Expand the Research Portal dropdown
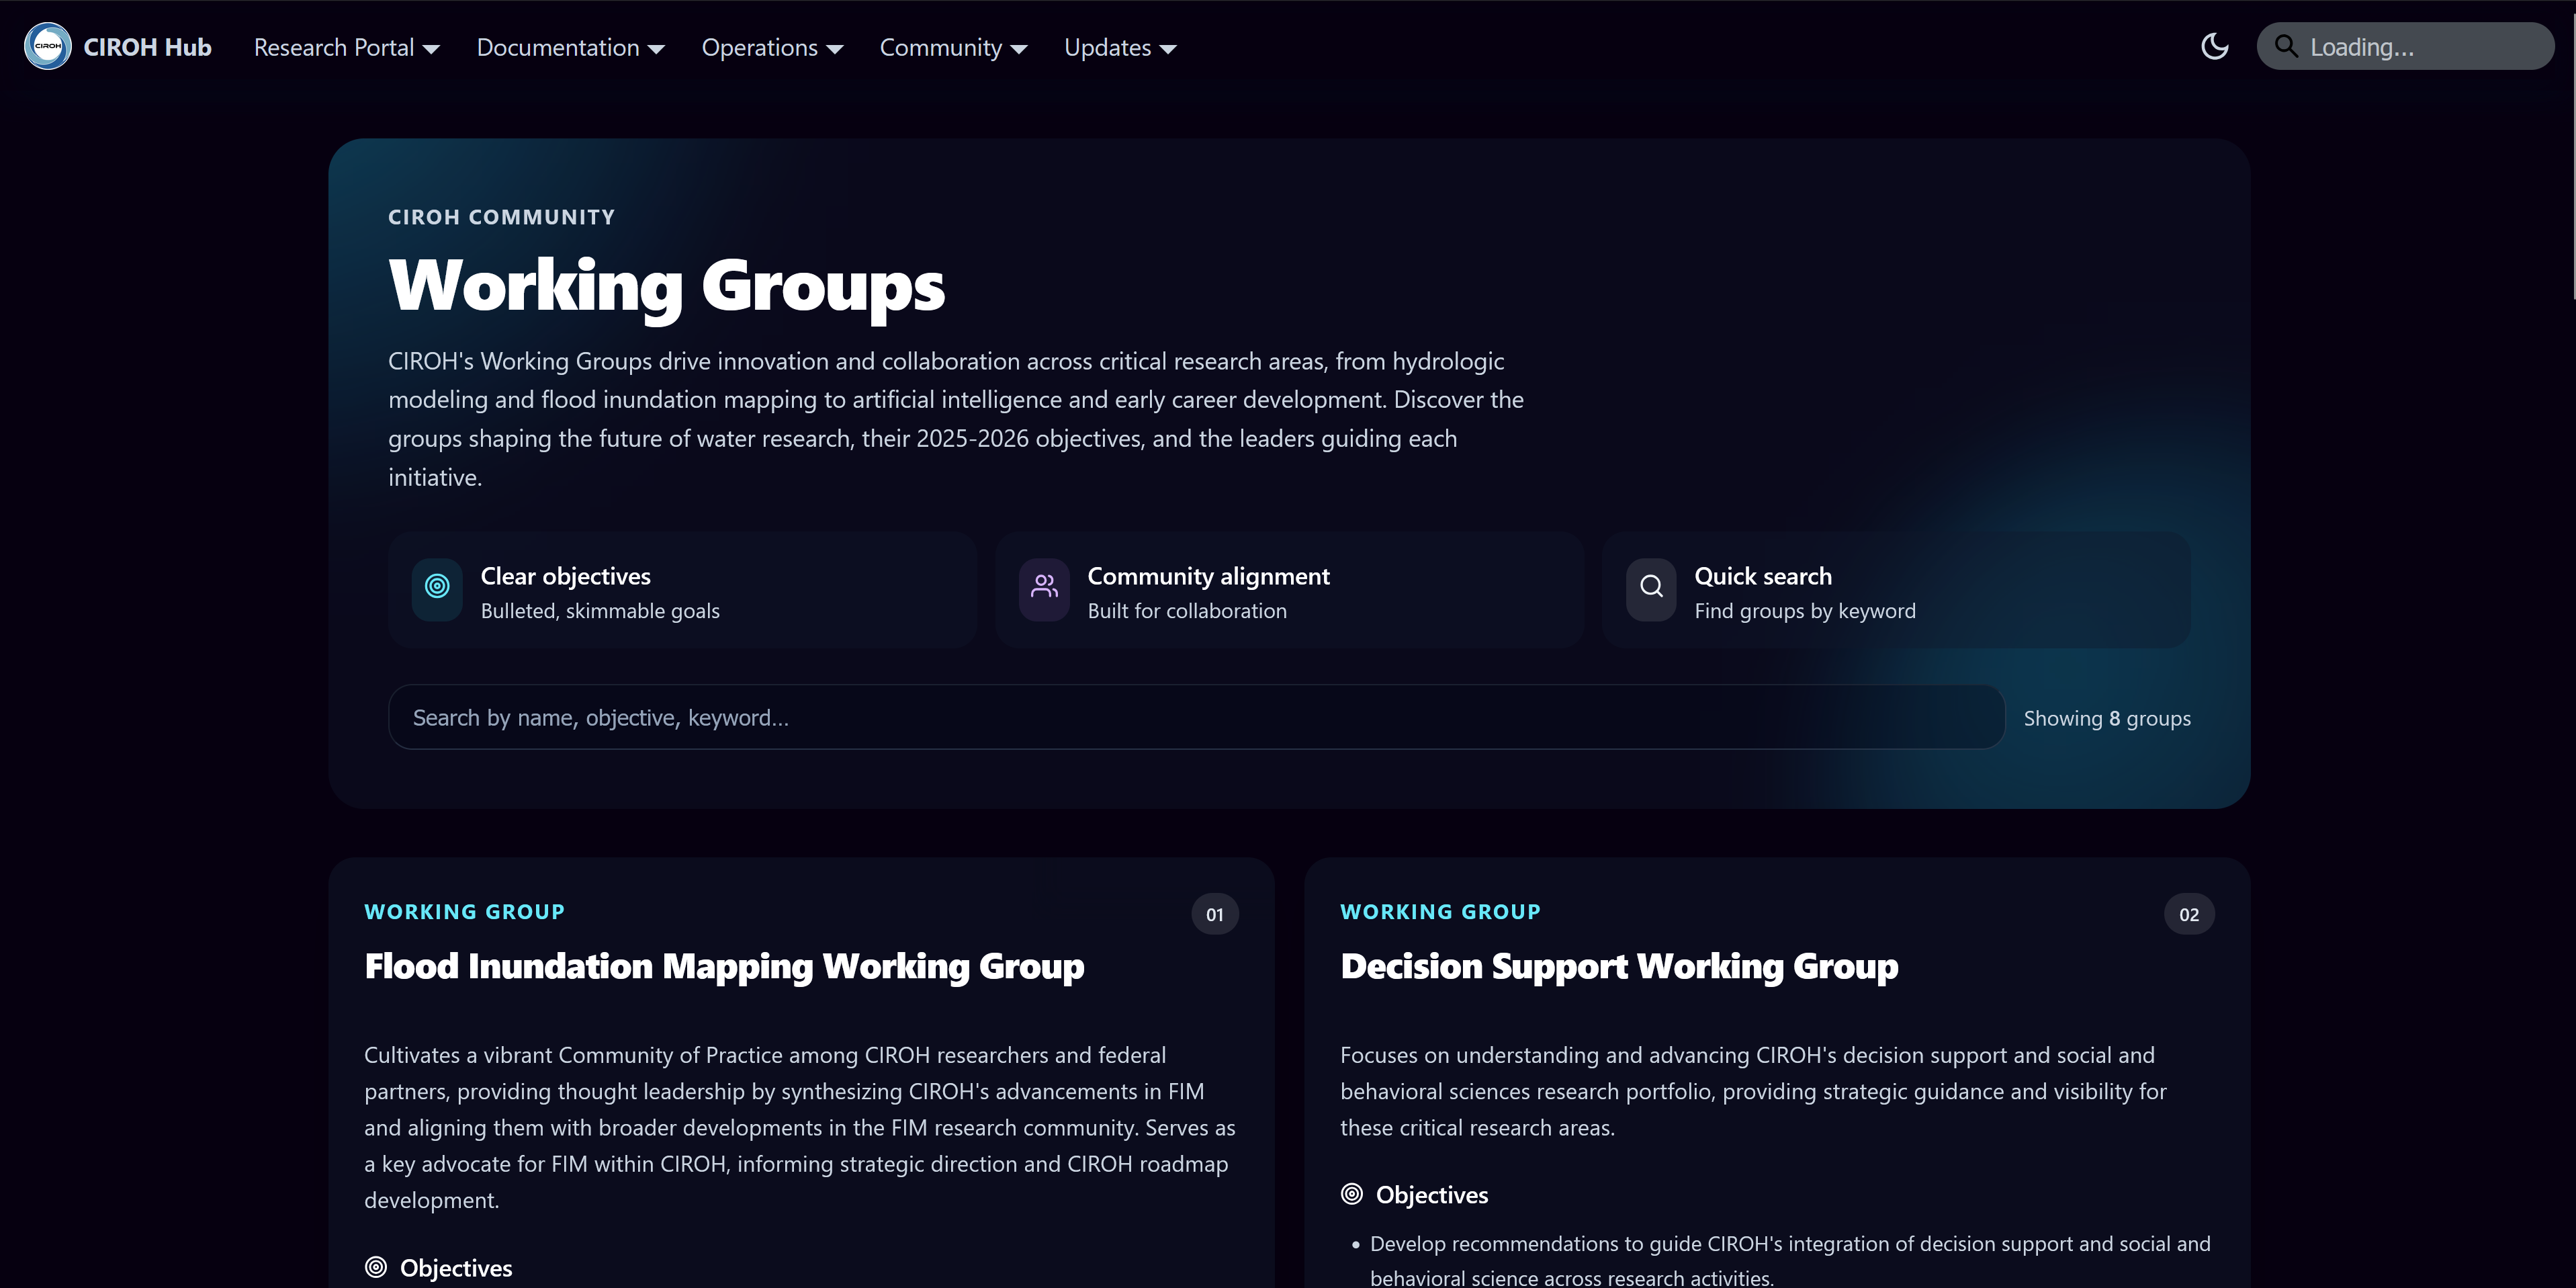2576x1288 pixels. [x=345, y=47]
